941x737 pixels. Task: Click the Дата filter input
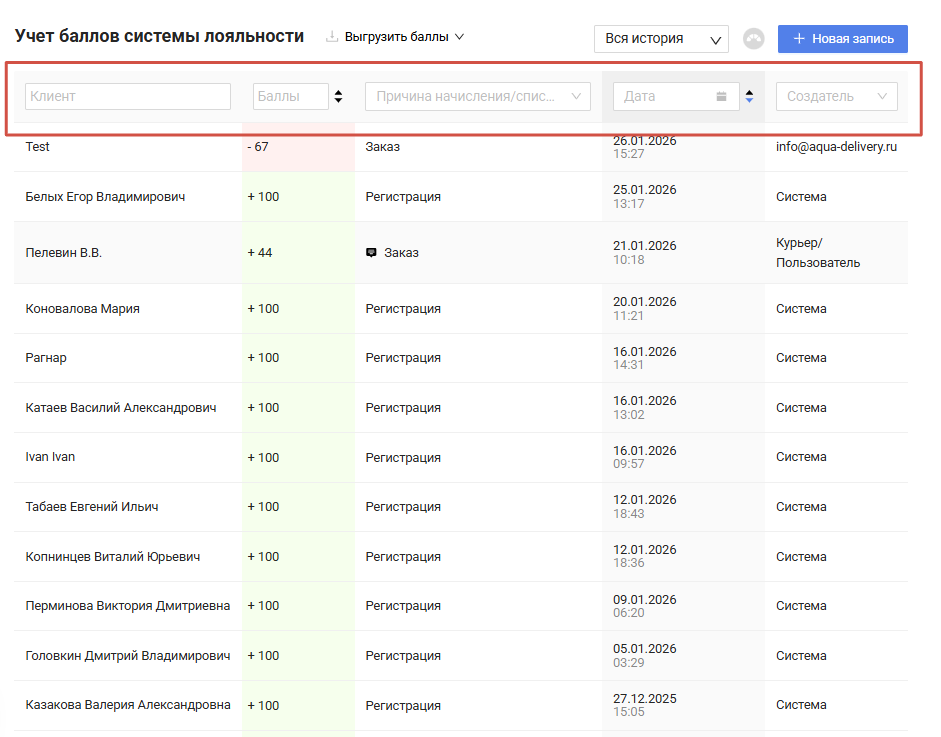[x=665, y=96]
